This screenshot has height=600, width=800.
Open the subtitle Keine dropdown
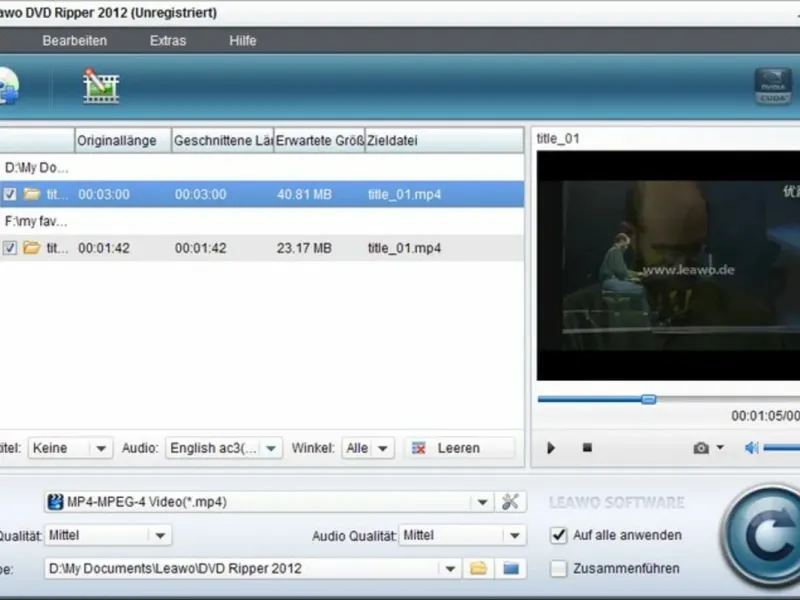click(70, 448)
